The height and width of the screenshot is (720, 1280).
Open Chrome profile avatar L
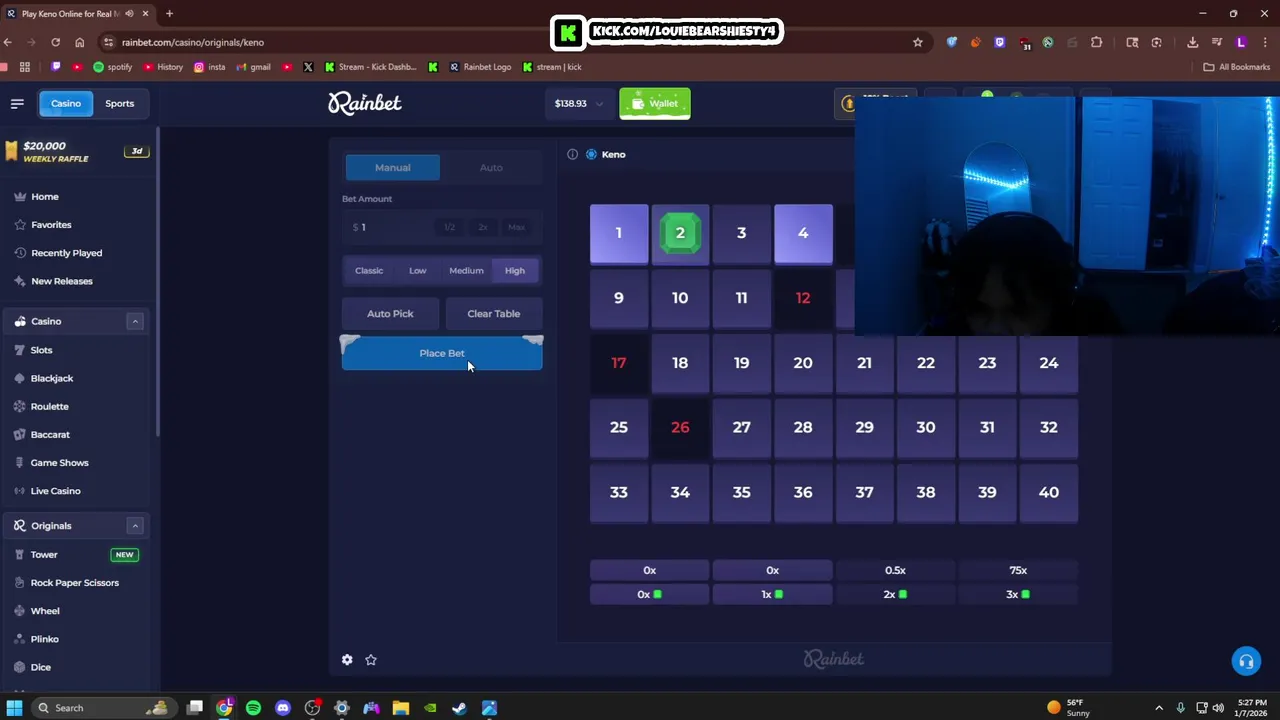1241,42
